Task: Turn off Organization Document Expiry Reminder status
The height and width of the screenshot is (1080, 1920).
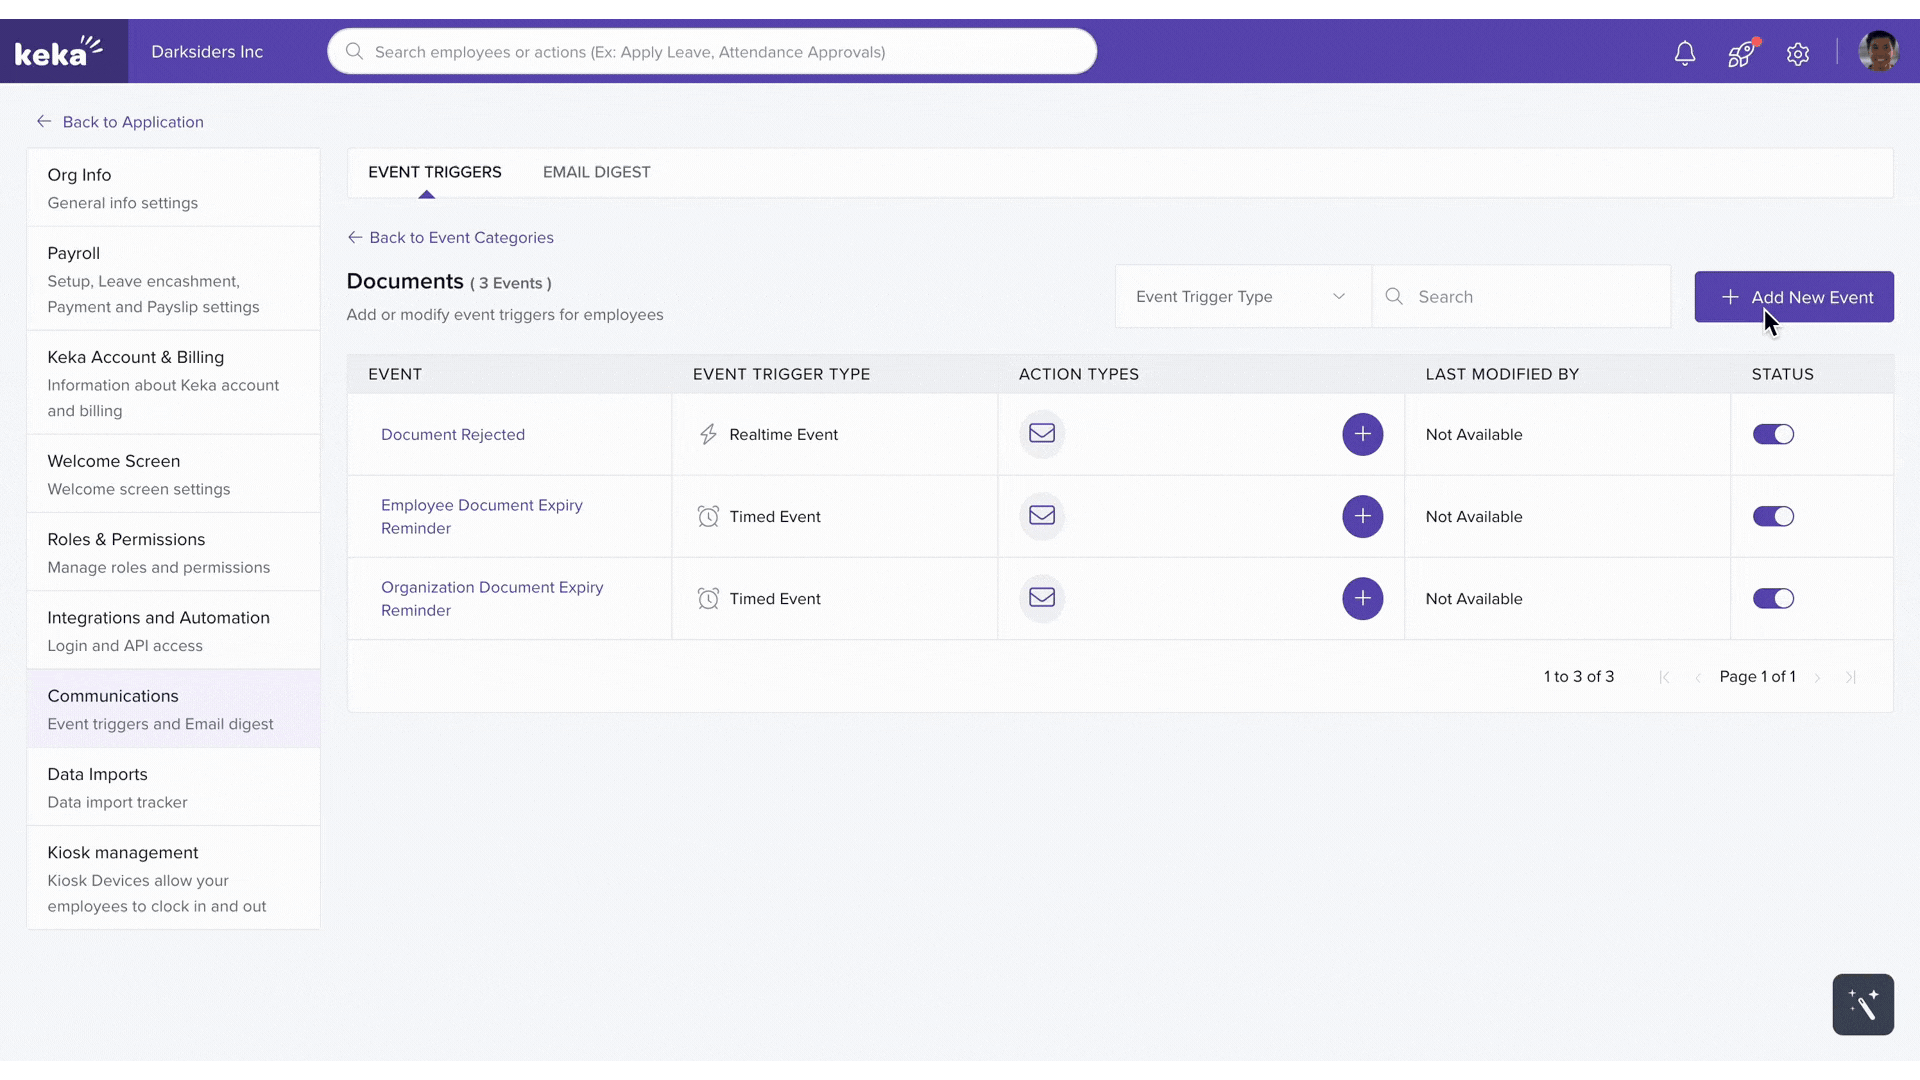Action: tap(1773, 598)
